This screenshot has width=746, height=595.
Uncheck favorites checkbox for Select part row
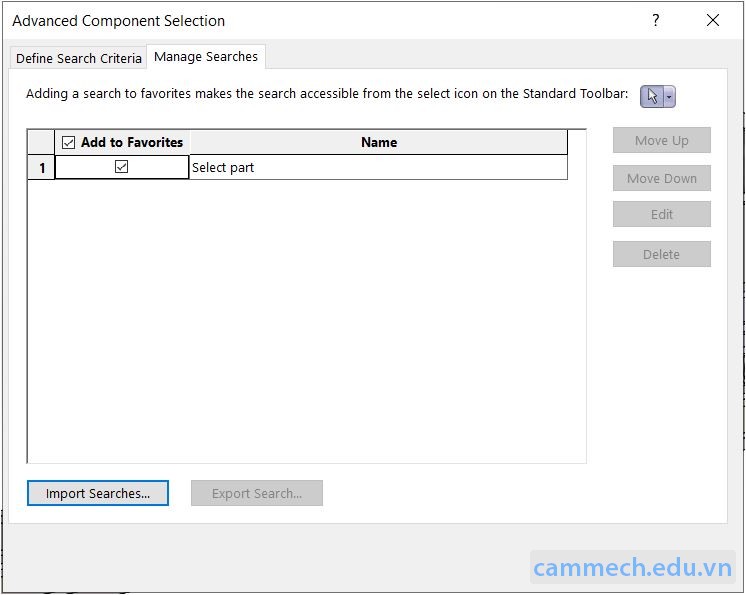[122, 167]
